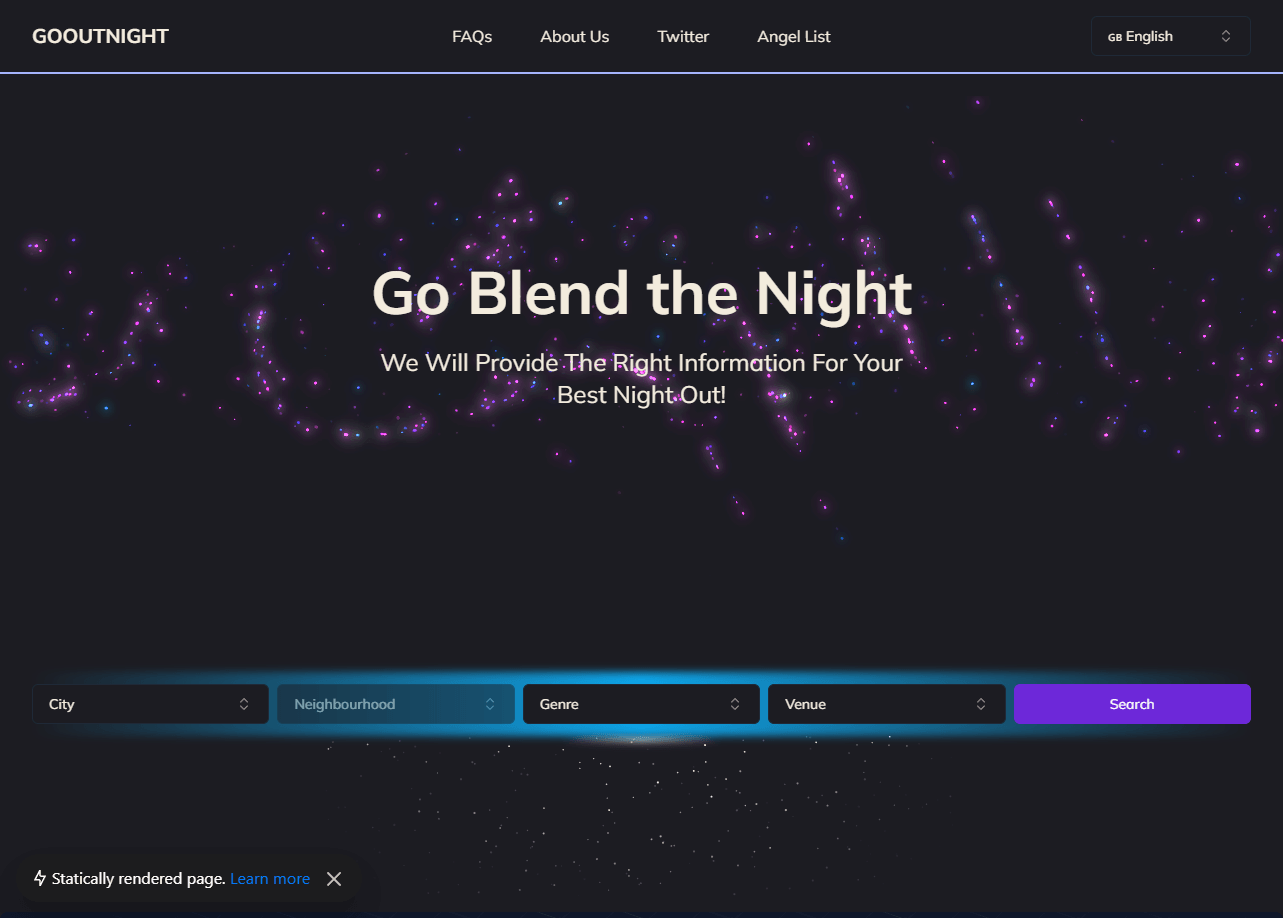Click the Neighbourhood chevron icon

point(490,704)
